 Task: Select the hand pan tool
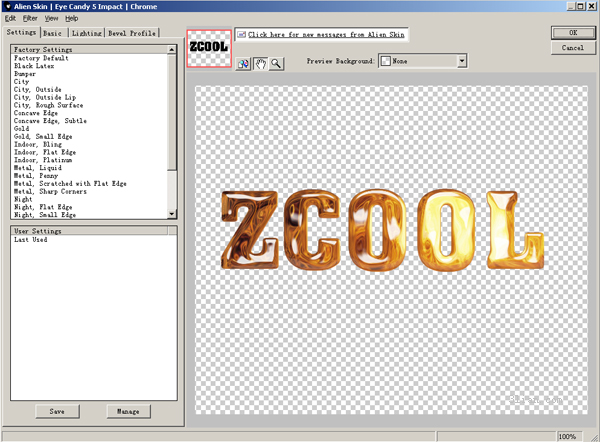[x=261, y=64]
